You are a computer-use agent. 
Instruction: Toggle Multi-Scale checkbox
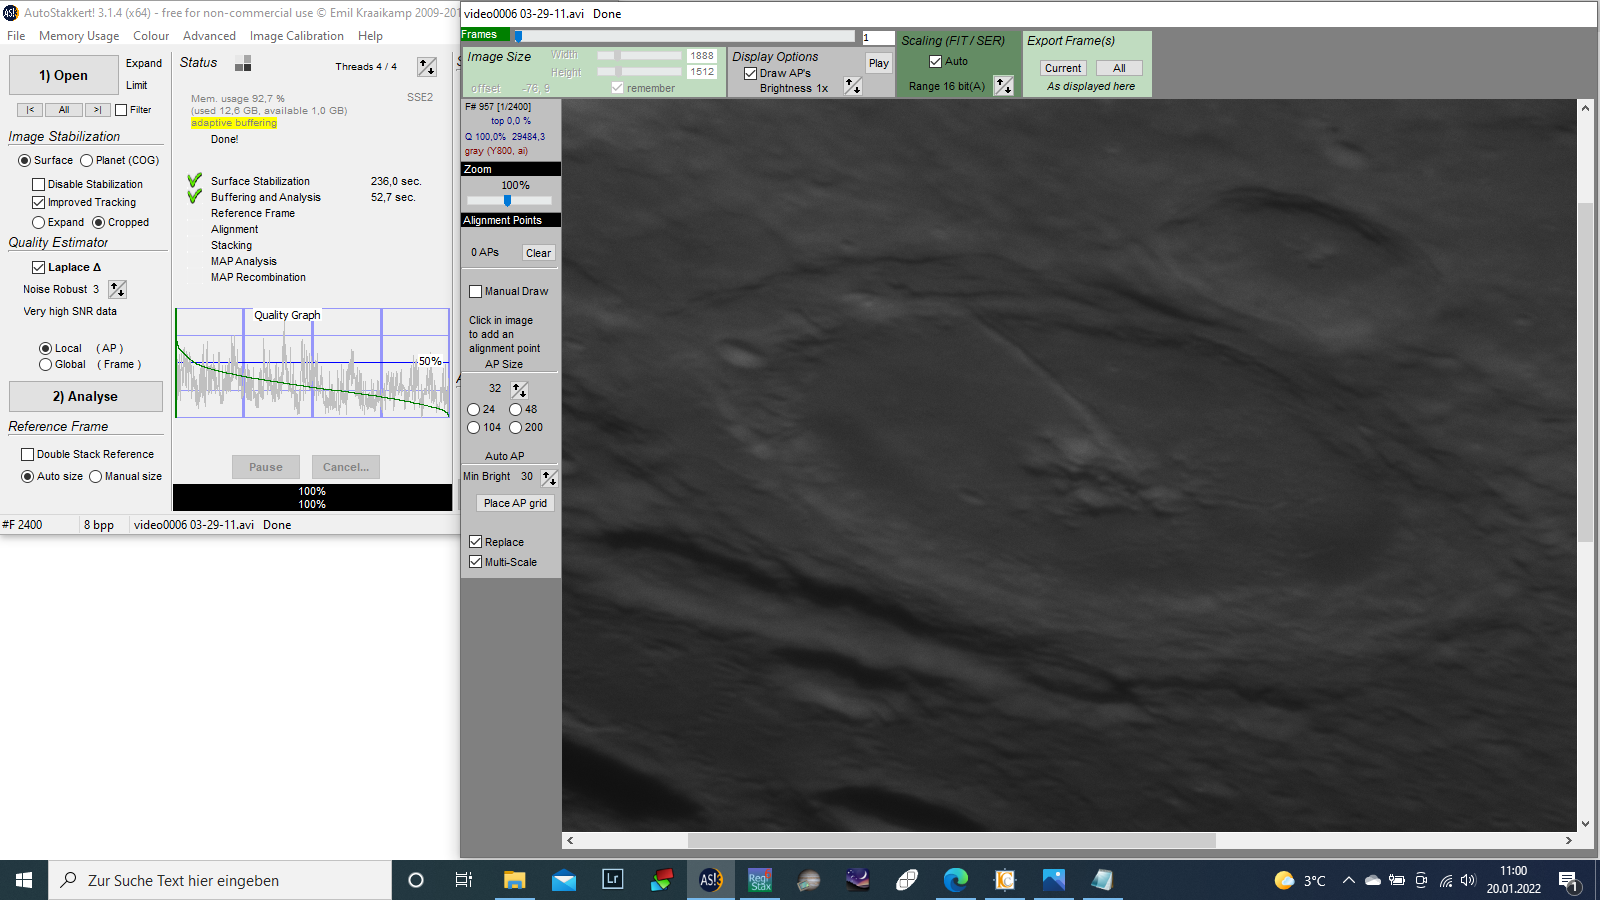[476, 561]
